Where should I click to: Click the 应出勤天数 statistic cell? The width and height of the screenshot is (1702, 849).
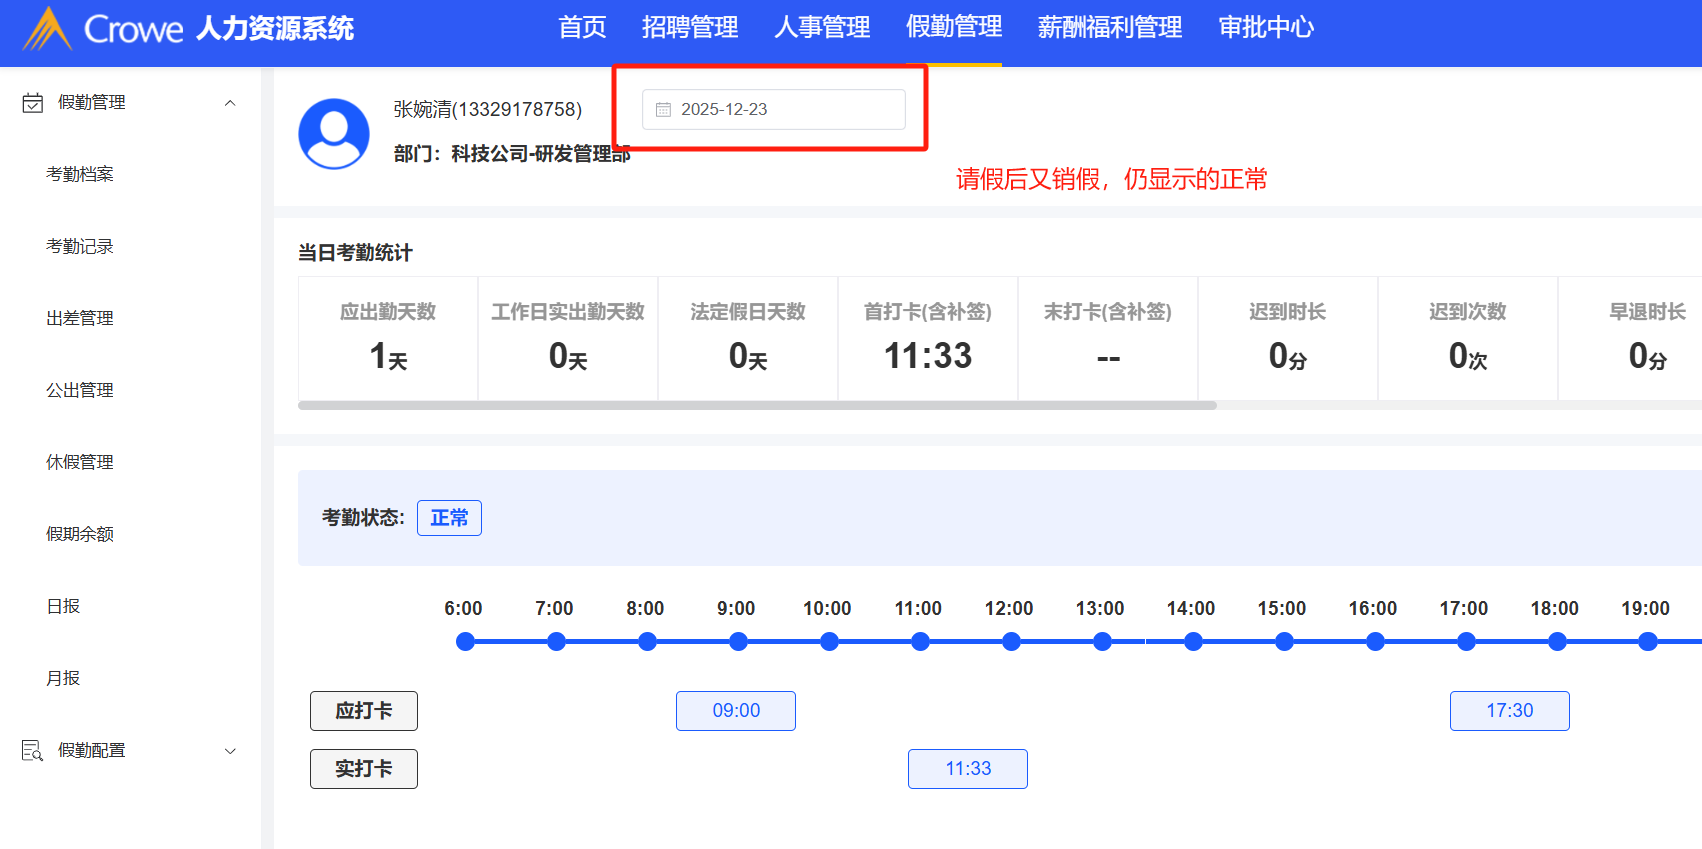(388, 339)
